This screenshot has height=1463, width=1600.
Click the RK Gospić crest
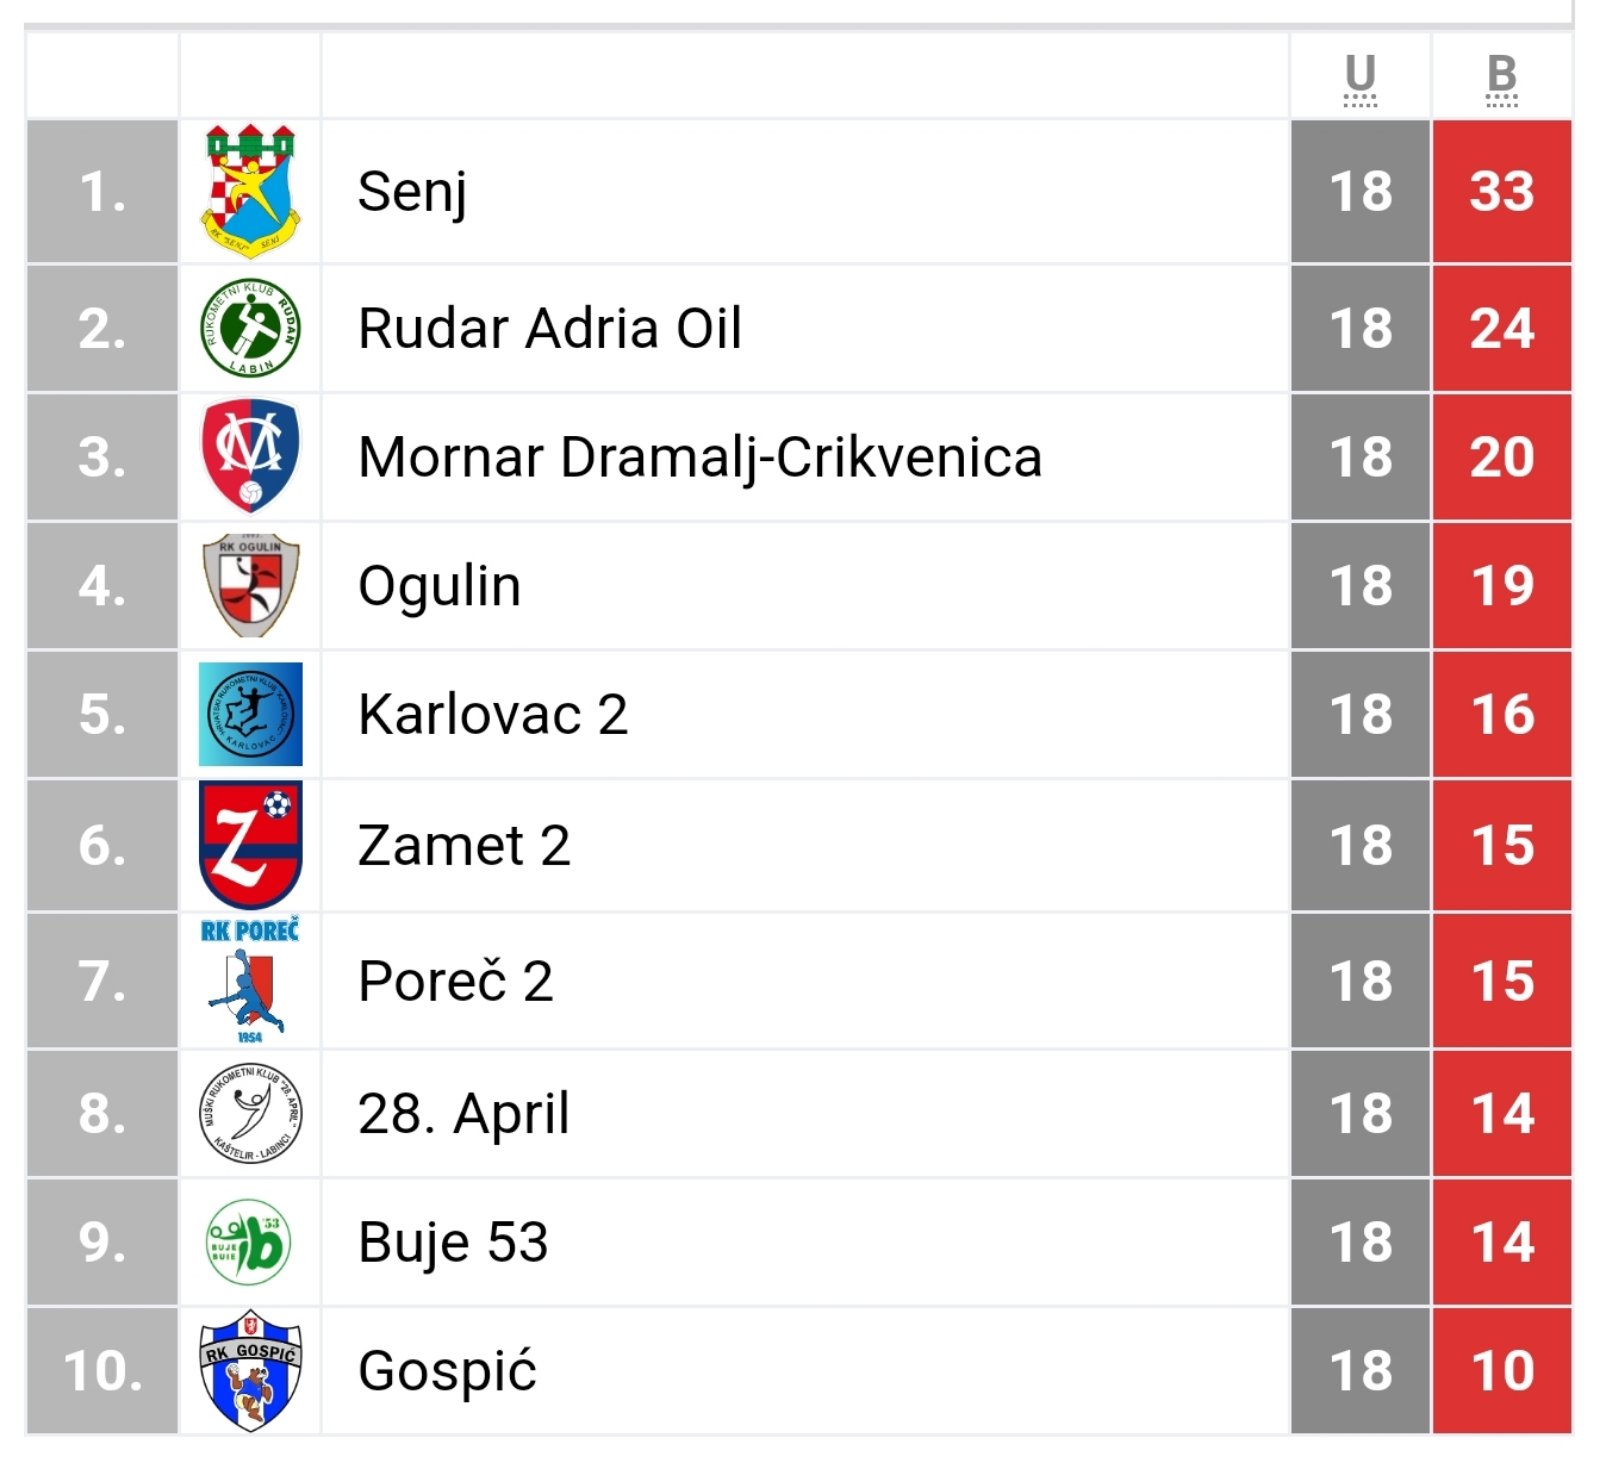point(250,1370)
